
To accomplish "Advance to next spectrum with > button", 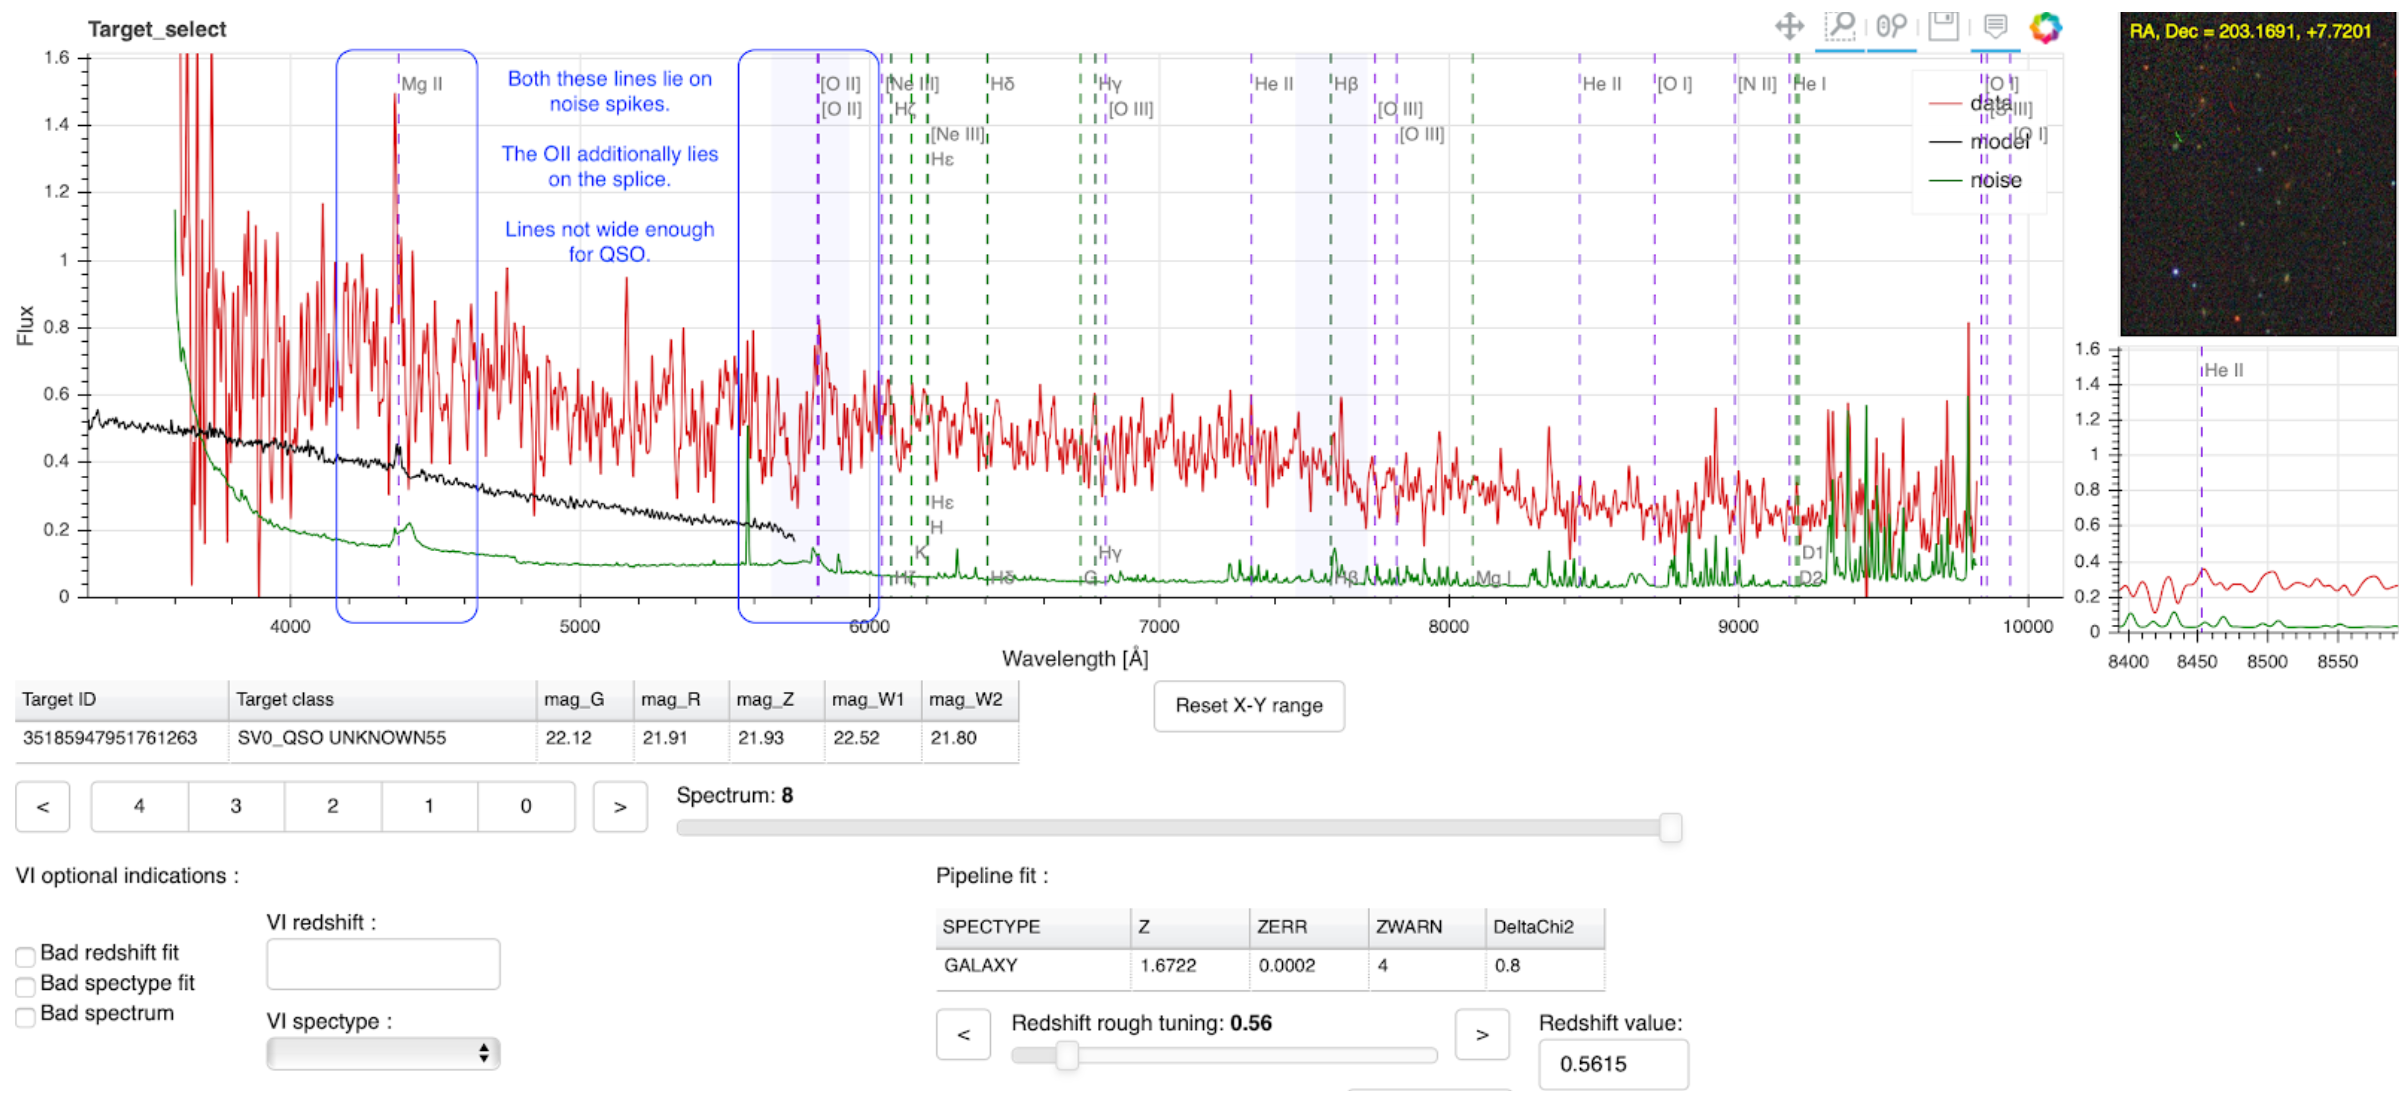I will (x=620, y=806).
